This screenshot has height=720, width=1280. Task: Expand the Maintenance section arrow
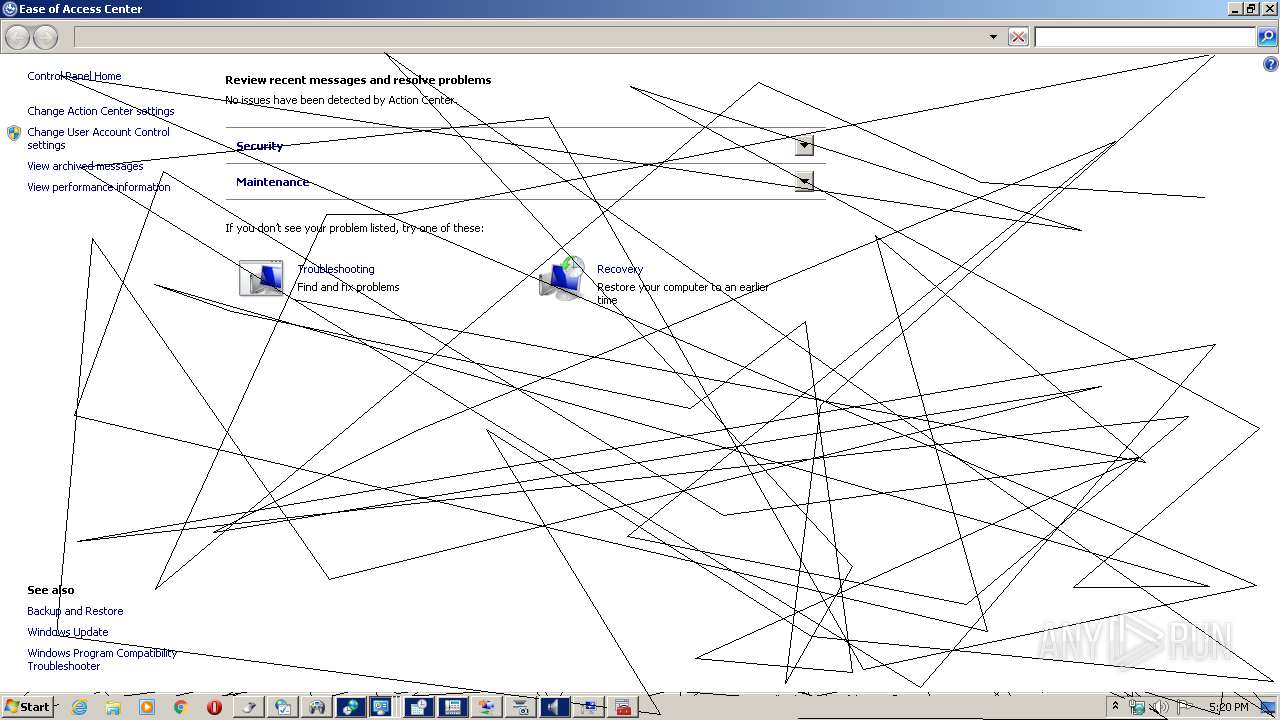[804, 181]
